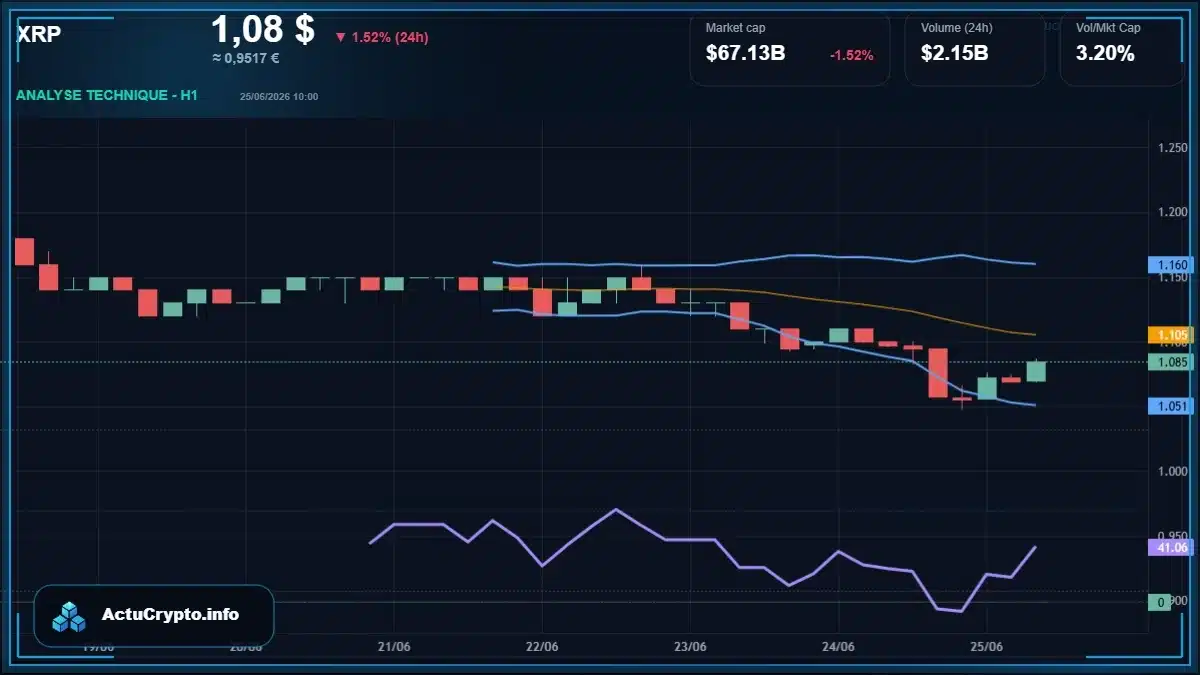The height and width of the screenshot is (675, 1200).
Task: Select the Market cap label
Action: click(735, 28)
